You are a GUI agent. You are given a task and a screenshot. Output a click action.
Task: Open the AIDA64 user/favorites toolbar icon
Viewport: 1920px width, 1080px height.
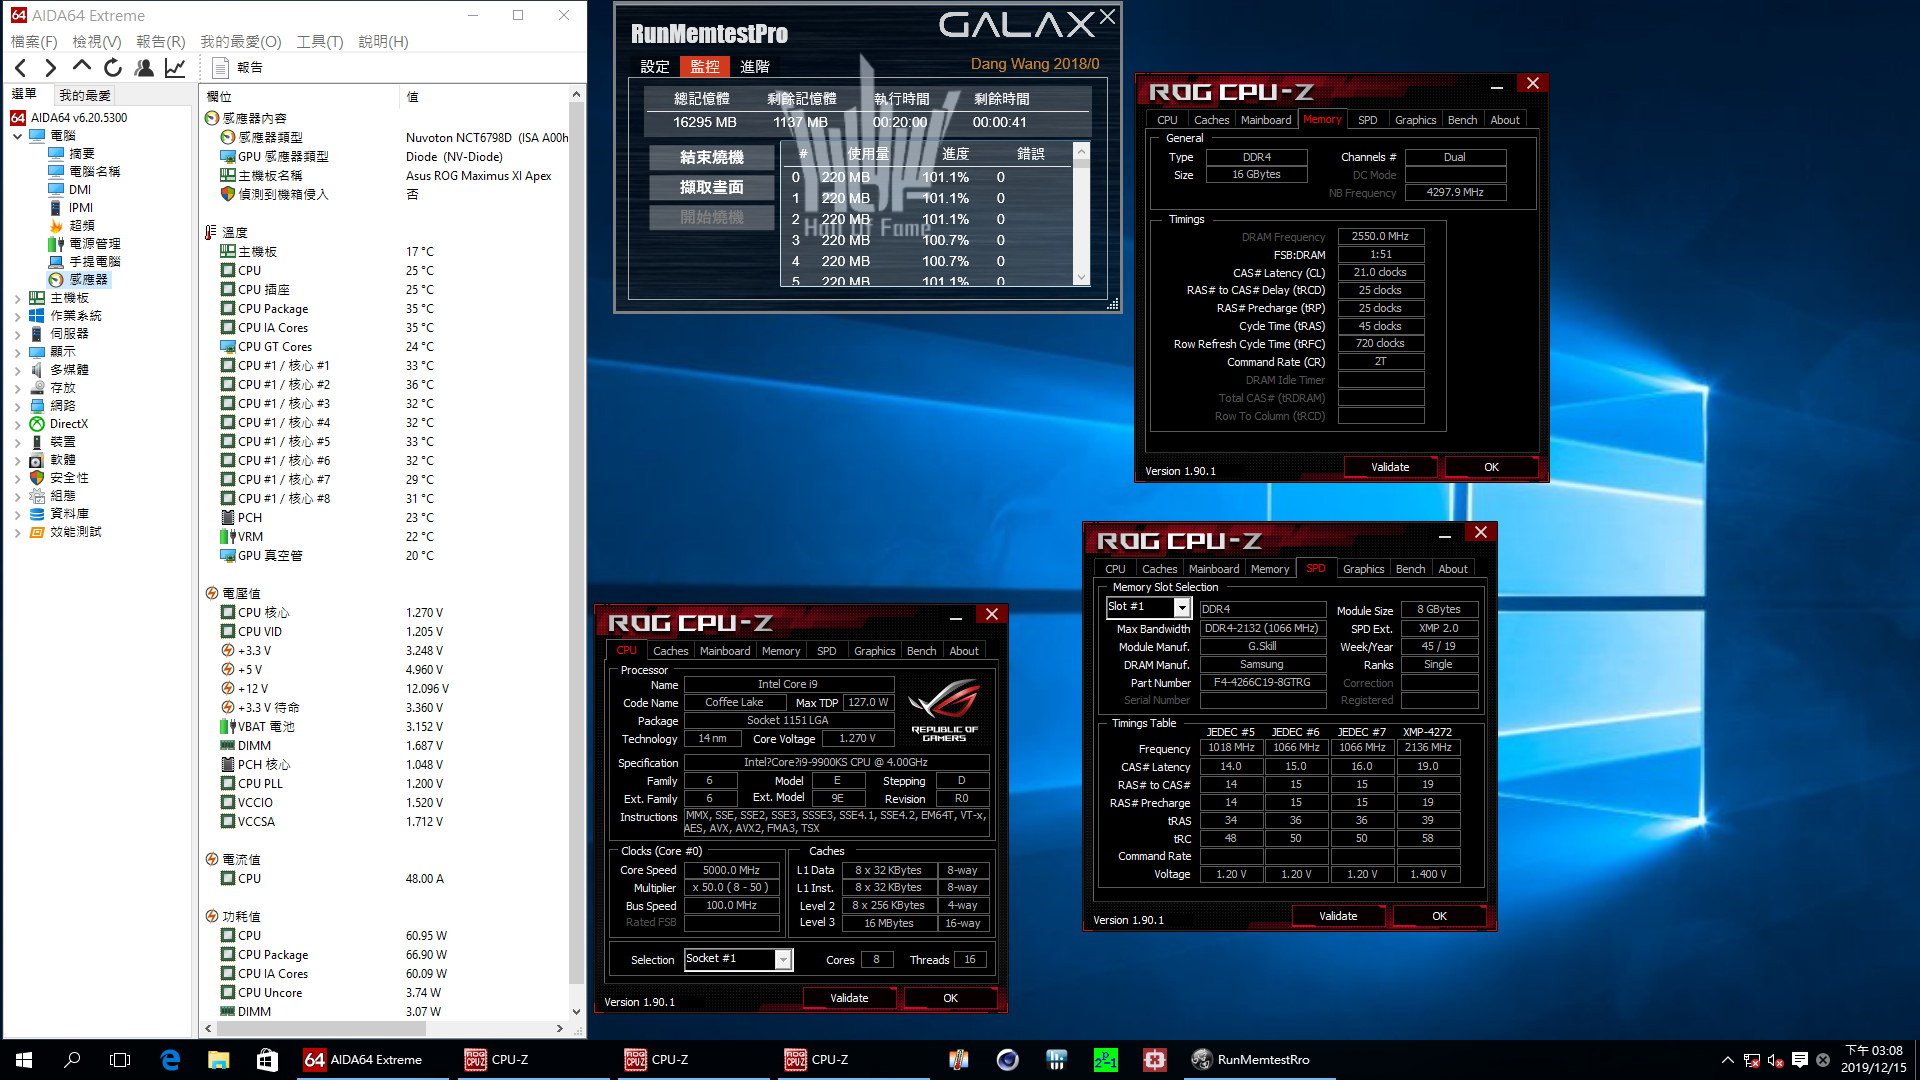(x=144, y=68)
